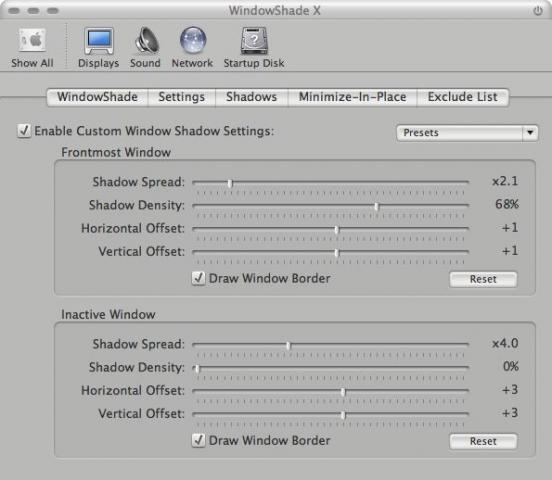
Task: Click the 68% shadow density value
Action: tap(507, 204)
